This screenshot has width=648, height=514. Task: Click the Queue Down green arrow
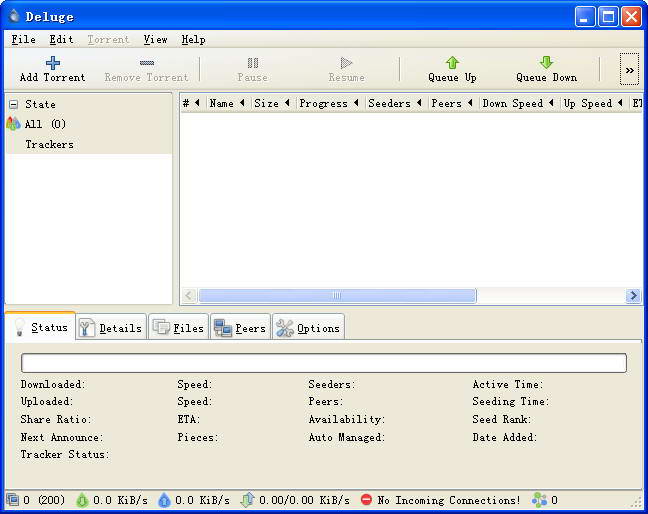[x=546, y=63]
